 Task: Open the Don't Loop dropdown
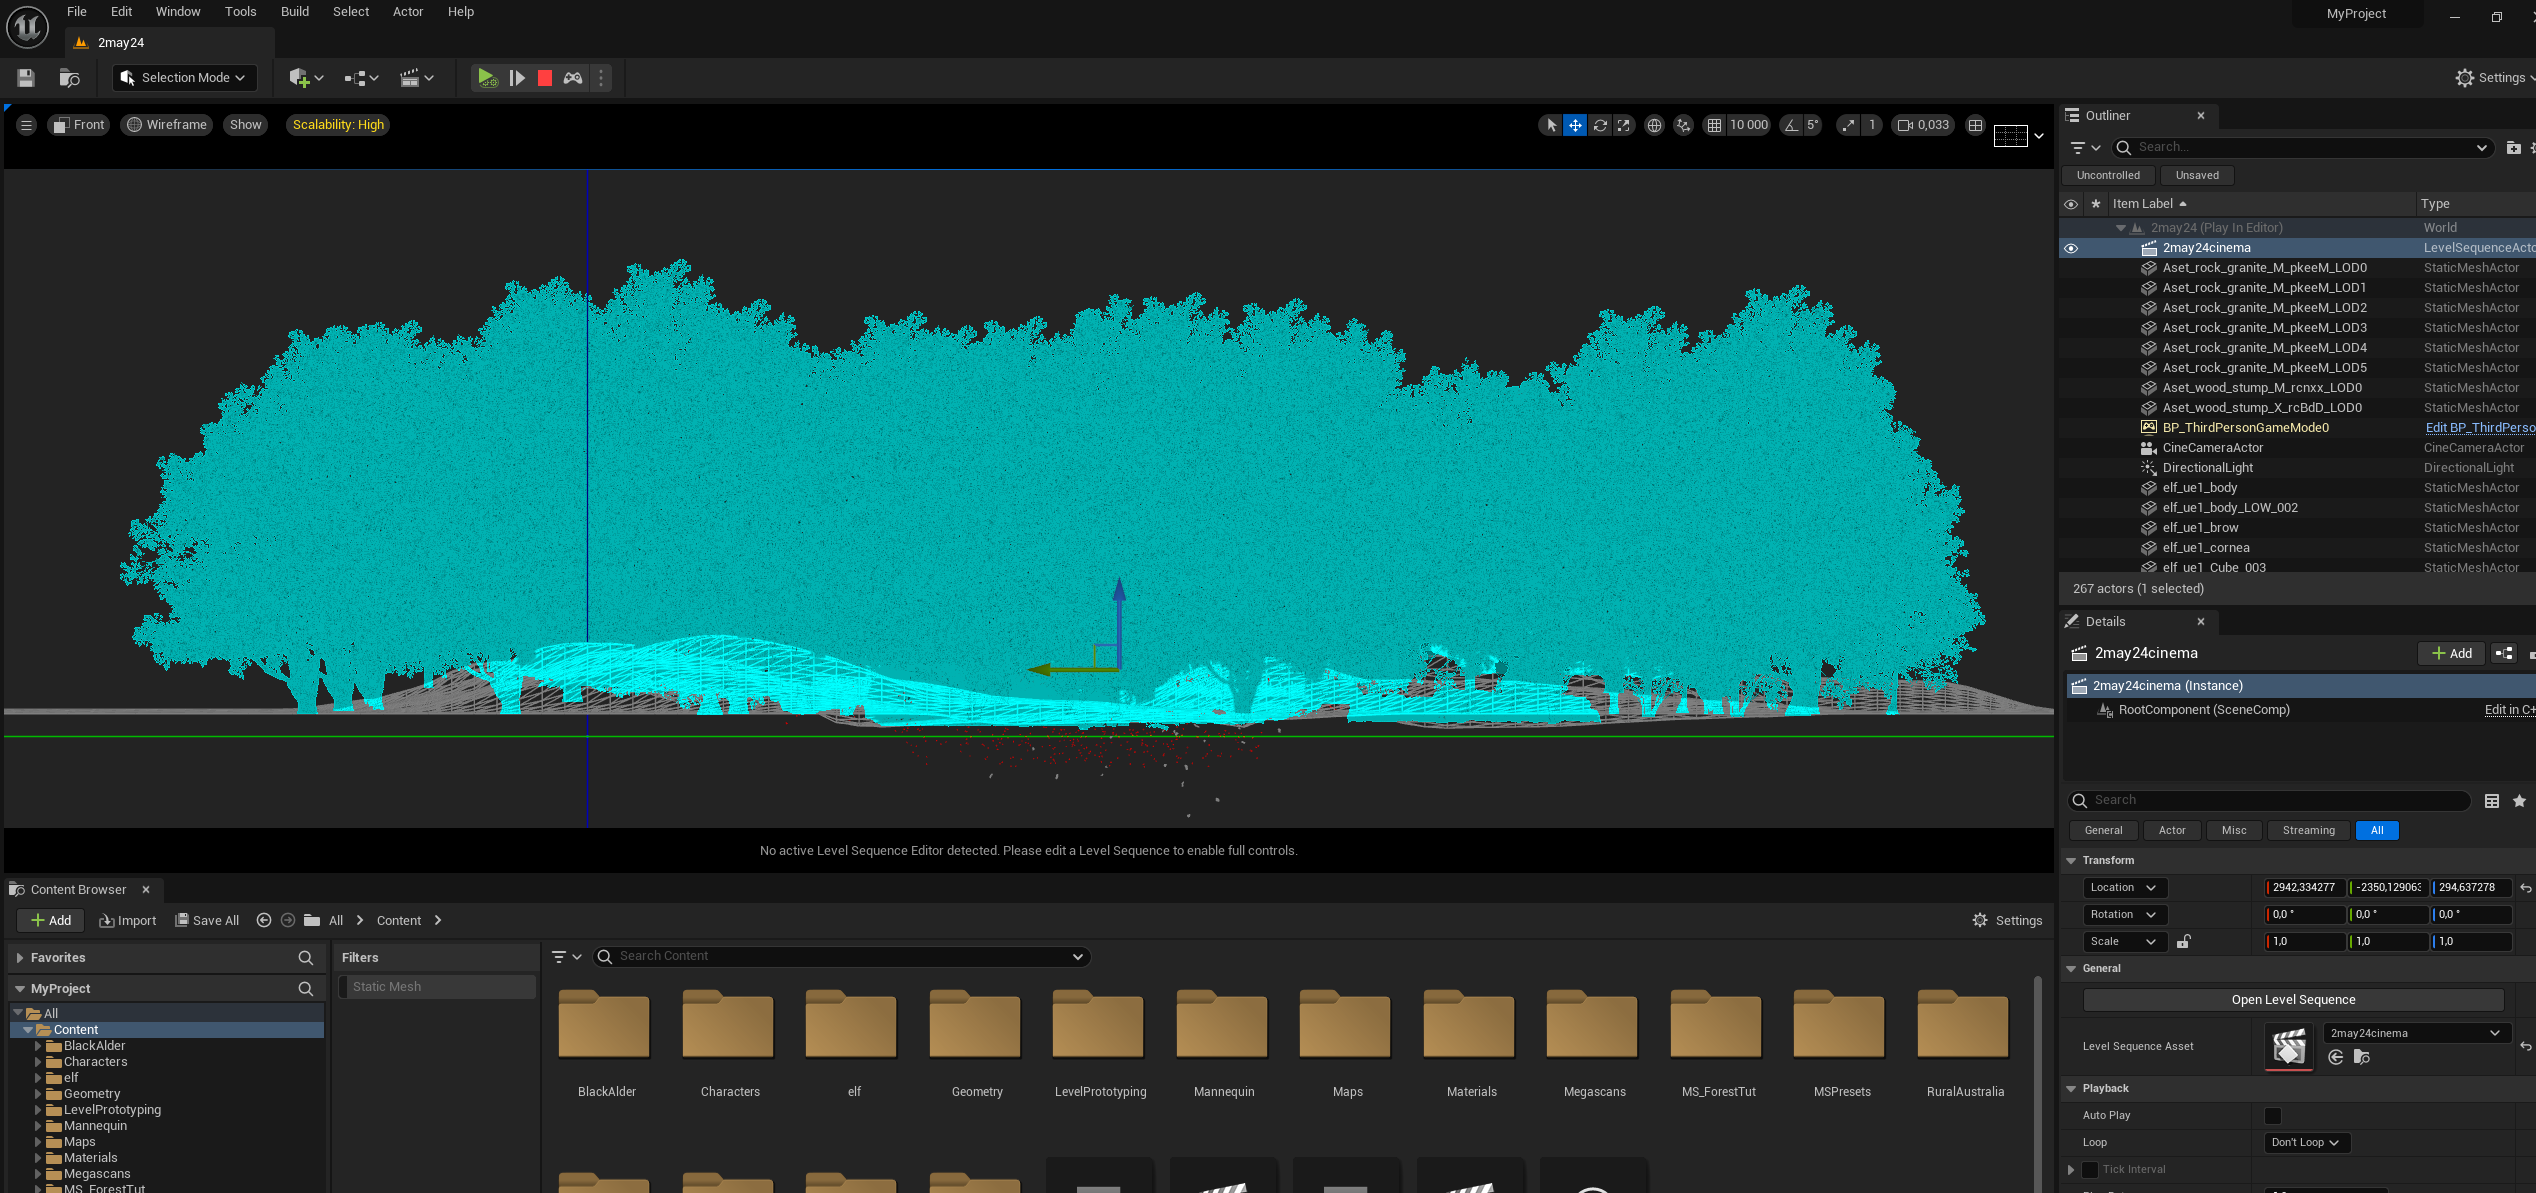(x=2306, y=1142)
